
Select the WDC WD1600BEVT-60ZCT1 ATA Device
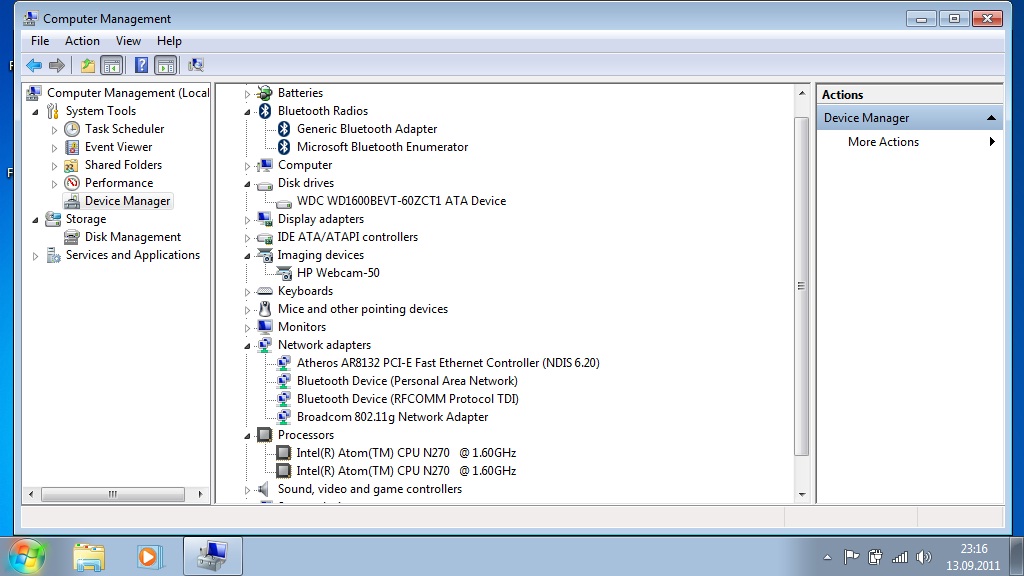tap(401, 201)
